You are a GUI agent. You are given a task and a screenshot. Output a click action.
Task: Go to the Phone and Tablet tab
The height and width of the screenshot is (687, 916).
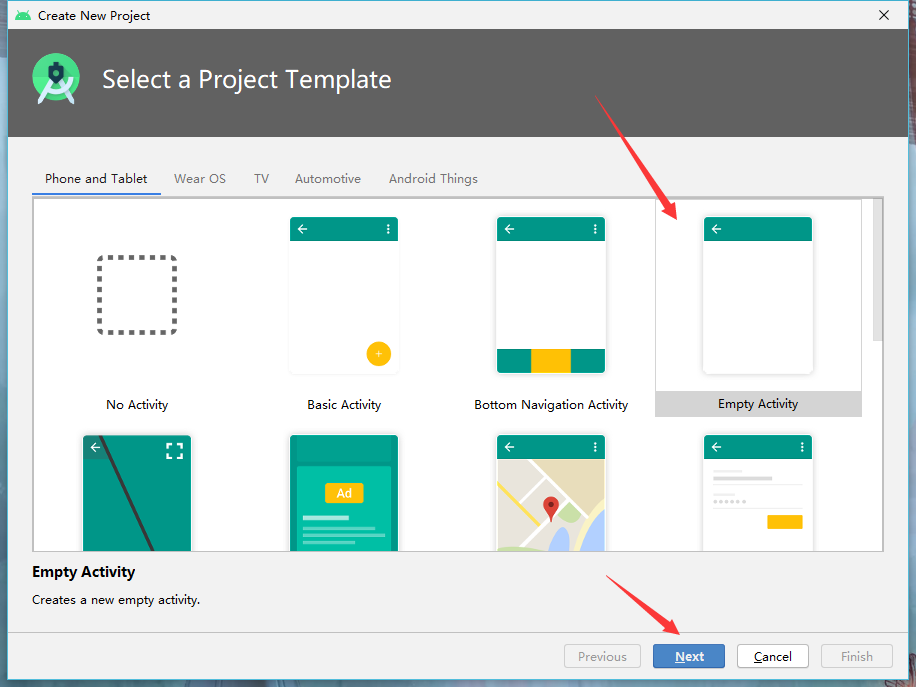click(x=96, y=179)
